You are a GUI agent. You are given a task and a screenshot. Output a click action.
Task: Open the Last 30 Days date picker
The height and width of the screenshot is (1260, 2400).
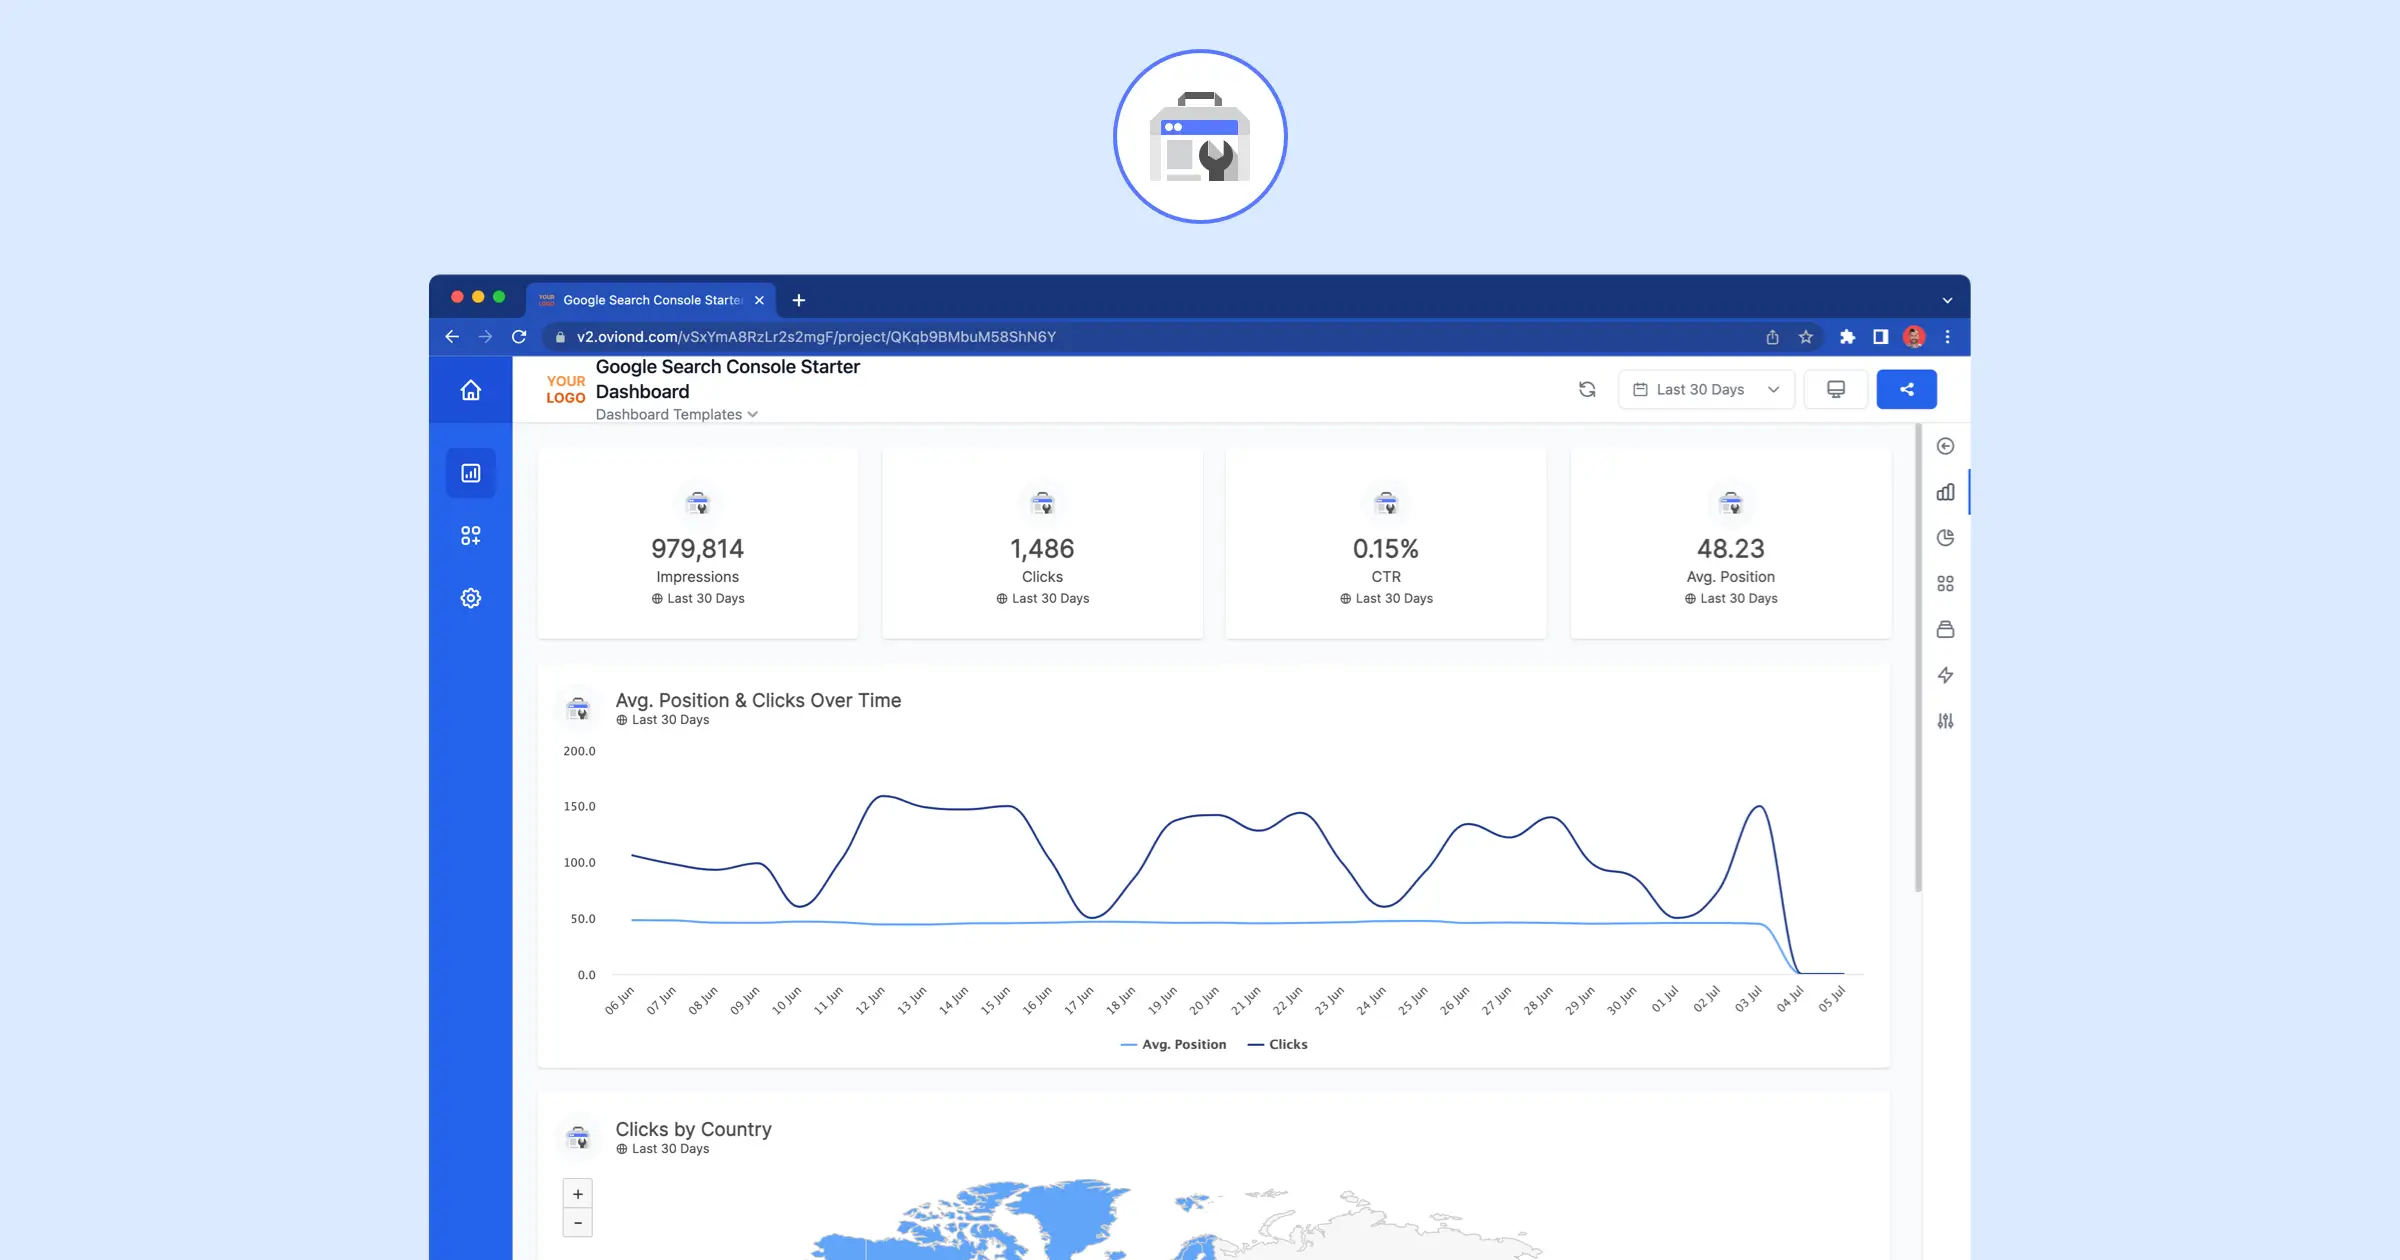(1706, 390)
